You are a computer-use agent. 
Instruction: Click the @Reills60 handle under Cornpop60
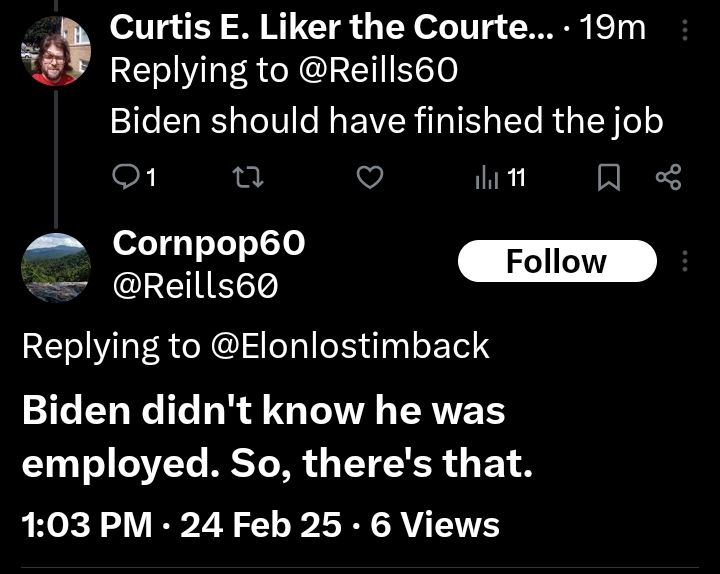[x=195, y=287]
